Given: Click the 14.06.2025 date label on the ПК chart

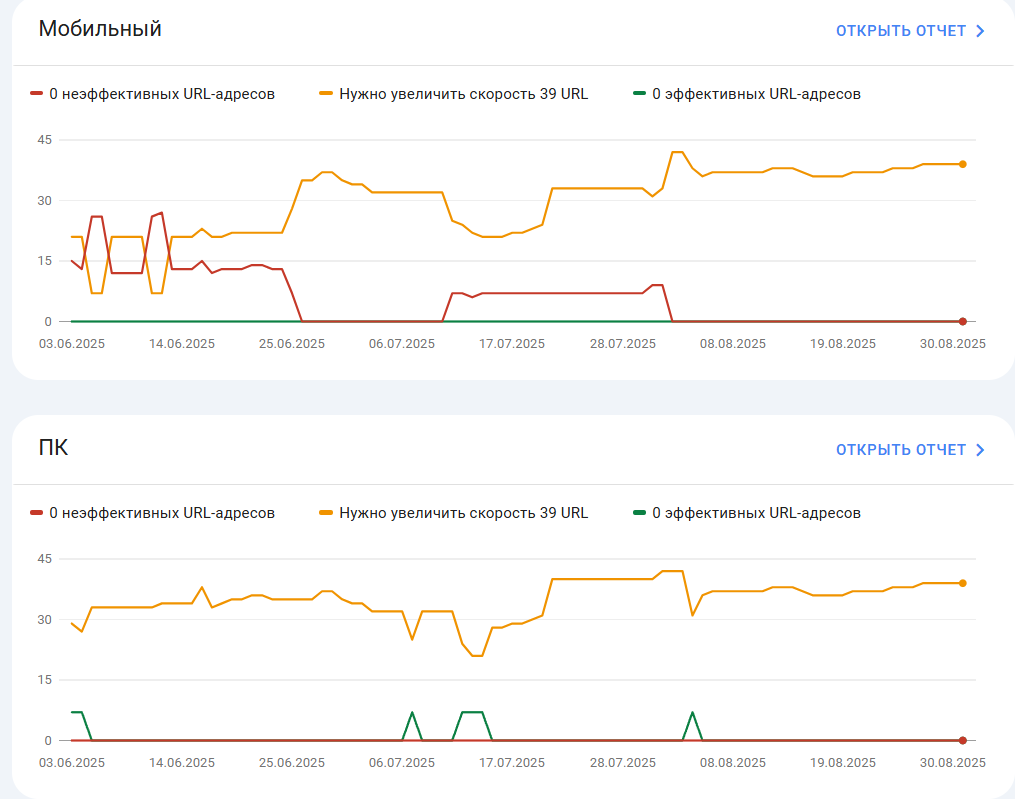Looking at the screenshot, I should pyautogui.click(x=182, y=763).
